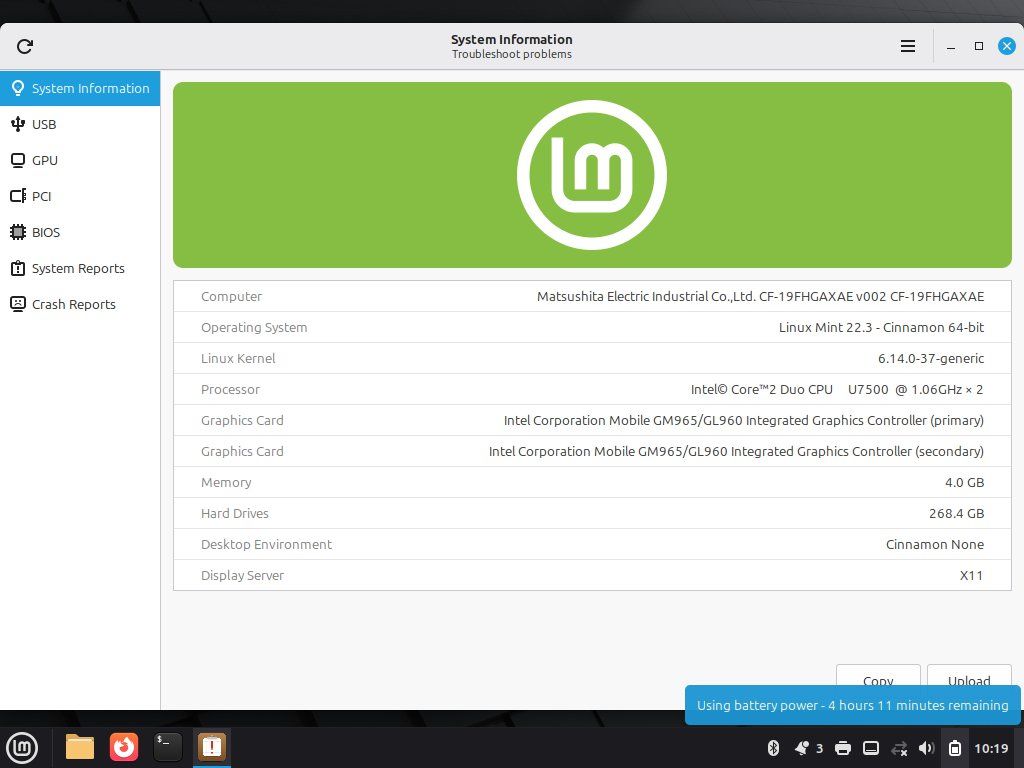
Task: Select the 'Matsushita Electric Industrial' computer value
Action: pyautogui.click(x=760, y=296)
